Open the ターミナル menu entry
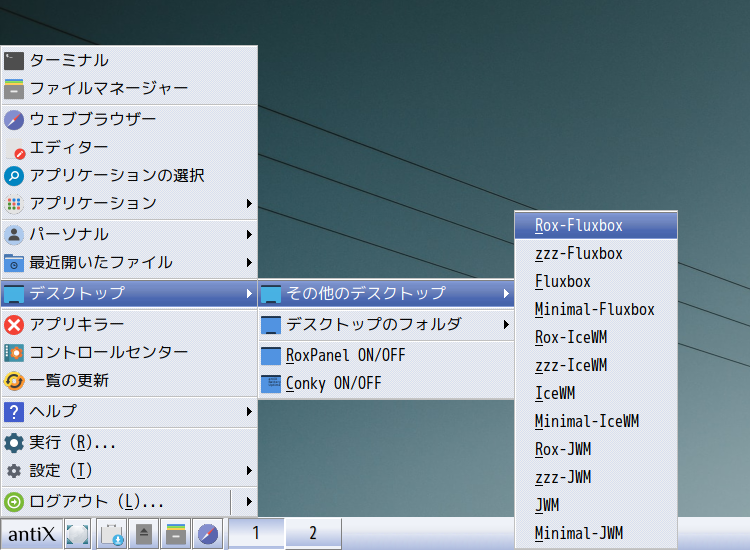Screen dimensions: 750x550 pyautogui.click(x=130, y=61)
